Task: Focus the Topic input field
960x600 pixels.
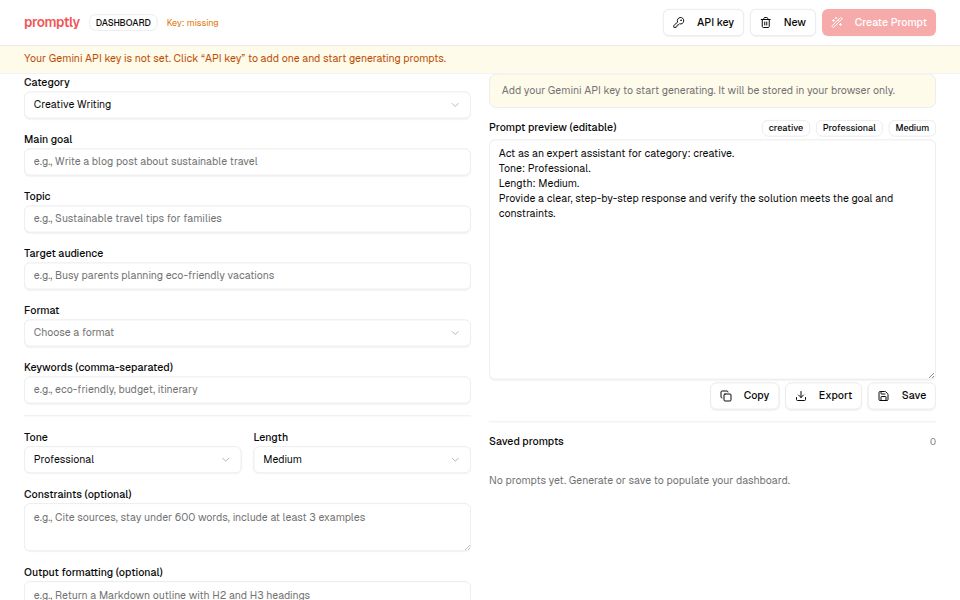Action: click(247, 219)
